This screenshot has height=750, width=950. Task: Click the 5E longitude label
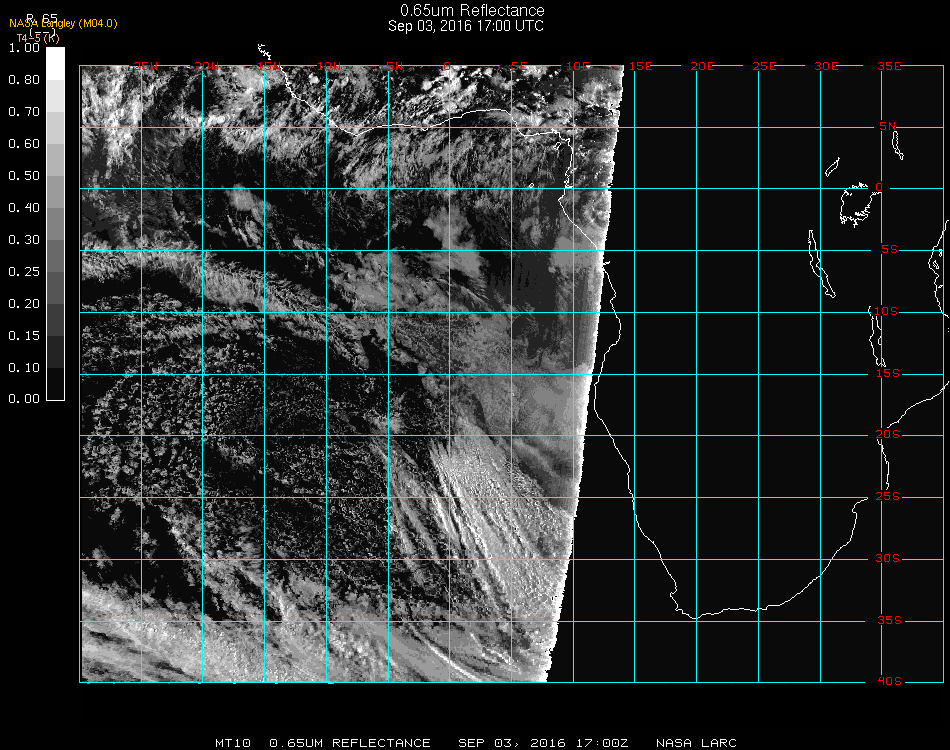(519, 66)
